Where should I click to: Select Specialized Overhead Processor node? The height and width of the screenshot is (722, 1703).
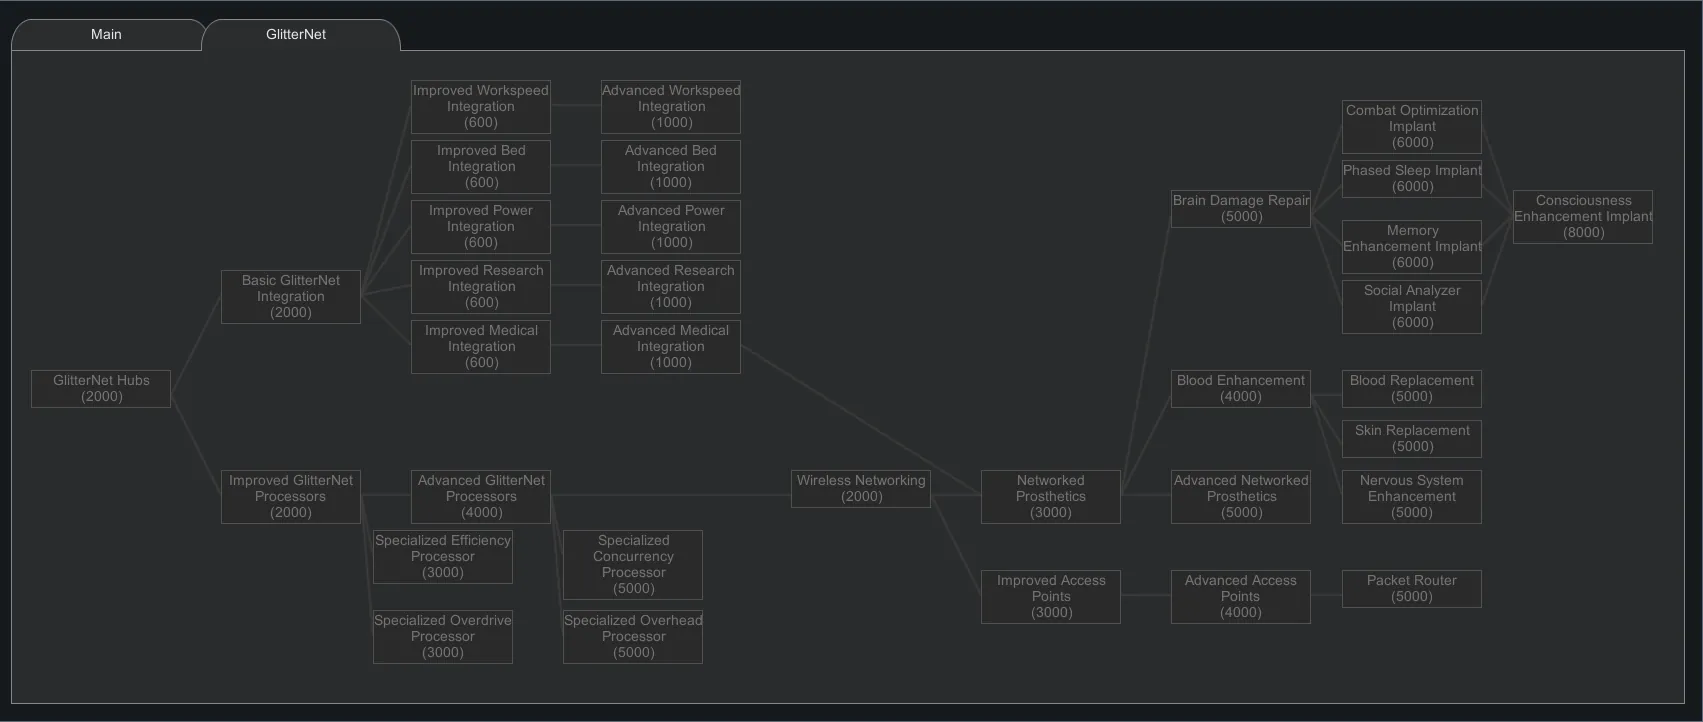tap(633, 637)
